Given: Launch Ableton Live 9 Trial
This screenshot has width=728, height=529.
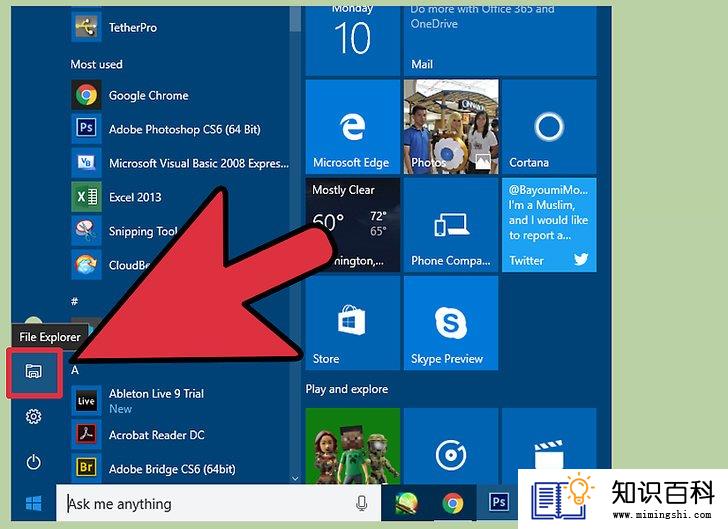Looking at the screenshot, I should pos(179,400).
